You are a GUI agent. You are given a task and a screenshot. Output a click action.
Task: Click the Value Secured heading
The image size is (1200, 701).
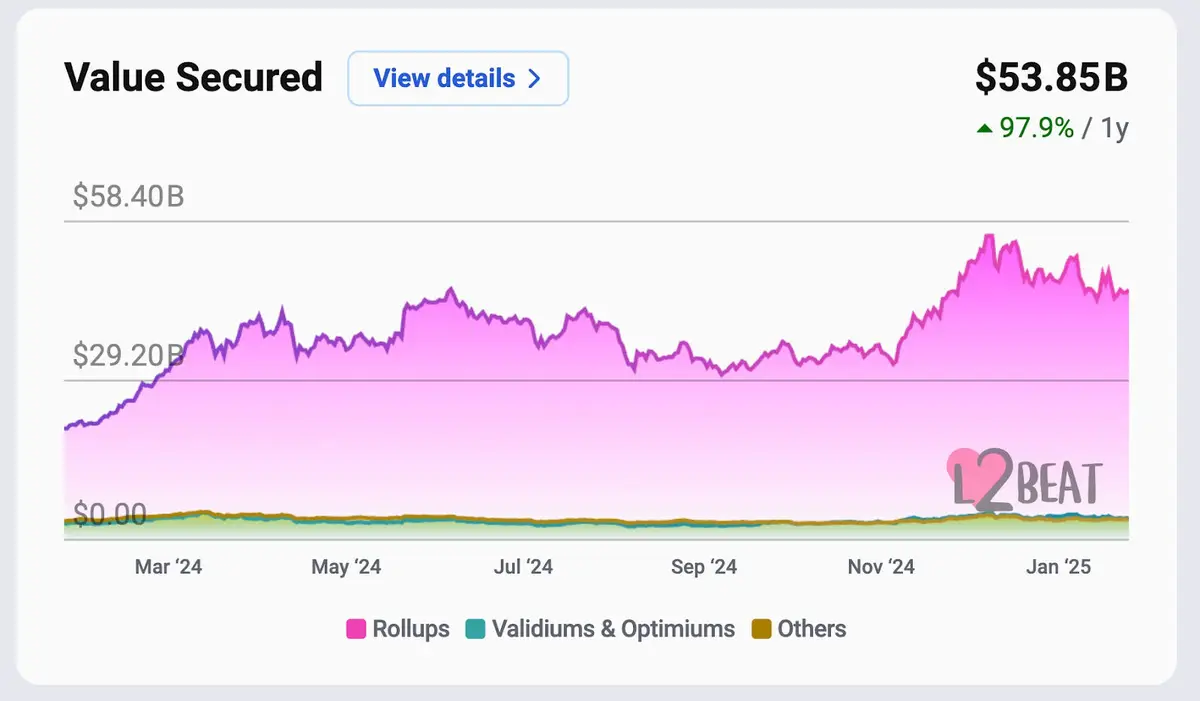coord(194,77)
